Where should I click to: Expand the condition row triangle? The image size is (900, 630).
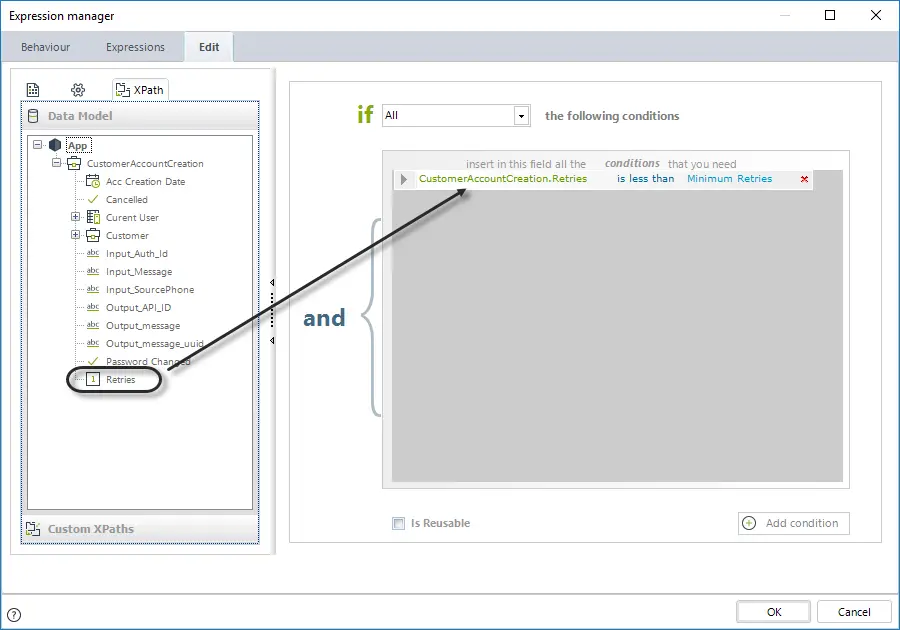(x=404, y=179)
